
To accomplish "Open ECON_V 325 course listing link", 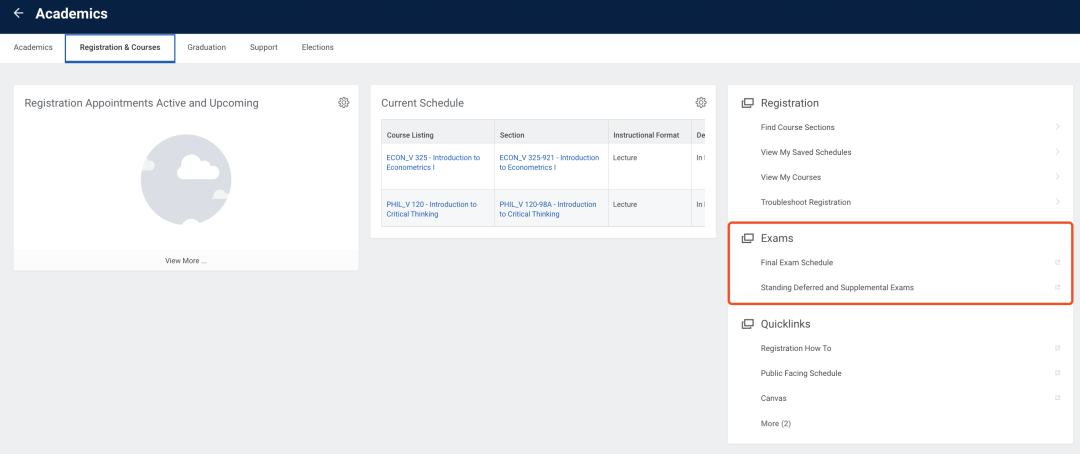I will click(x=432, y=162).
